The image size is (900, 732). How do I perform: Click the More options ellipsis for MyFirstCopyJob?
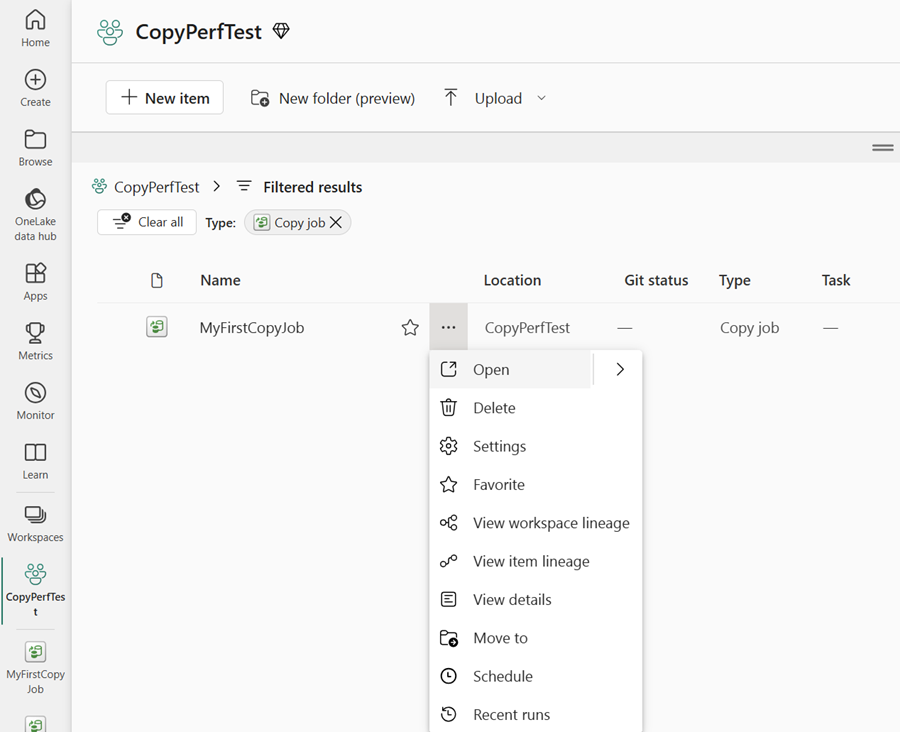(448, 327)
